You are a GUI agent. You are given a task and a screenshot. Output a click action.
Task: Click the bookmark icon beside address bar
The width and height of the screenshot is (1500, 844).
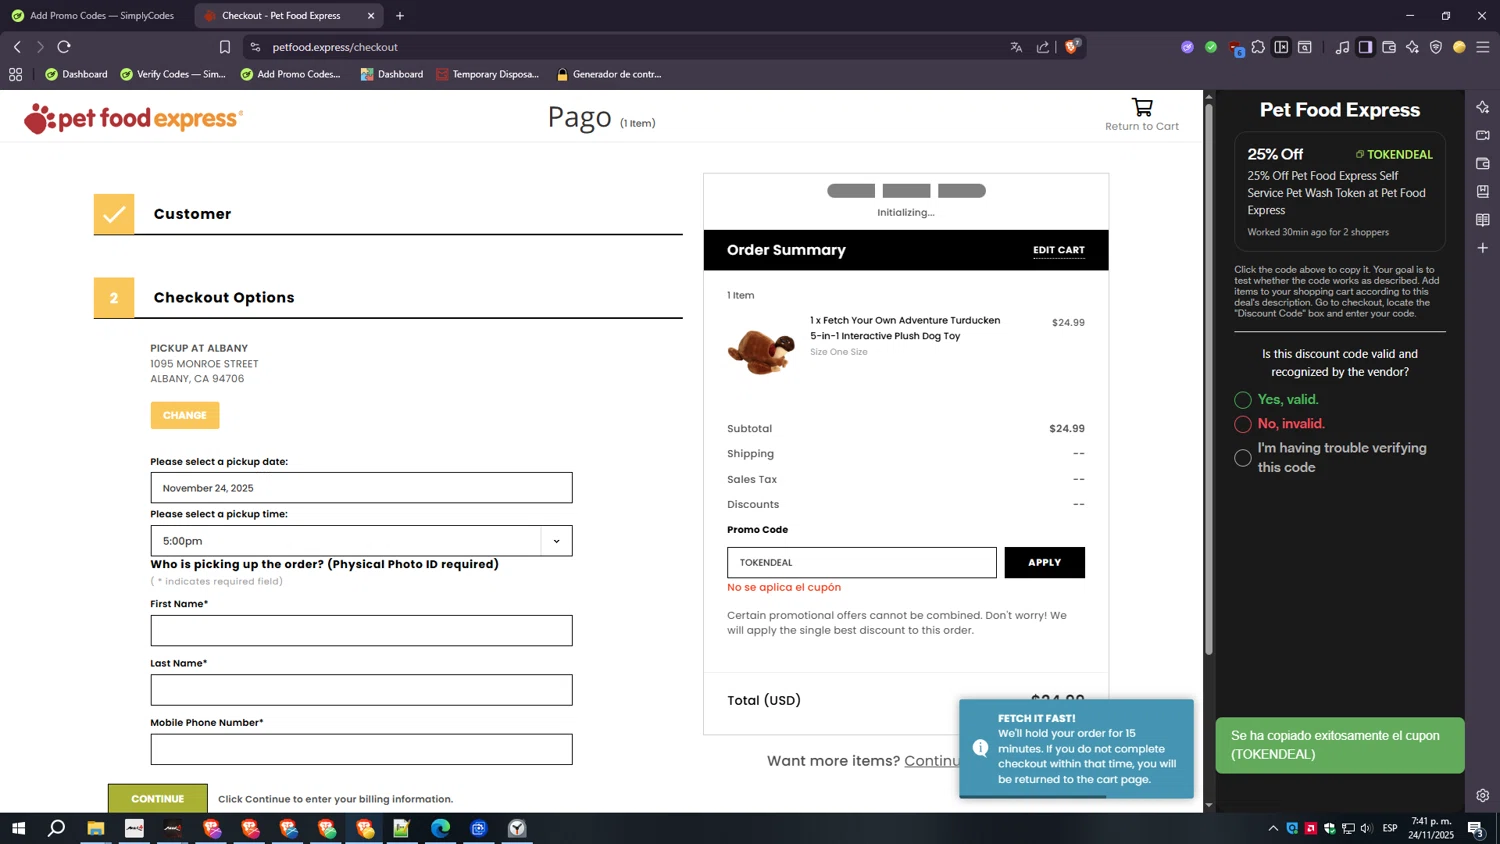(x=225, y=47)
